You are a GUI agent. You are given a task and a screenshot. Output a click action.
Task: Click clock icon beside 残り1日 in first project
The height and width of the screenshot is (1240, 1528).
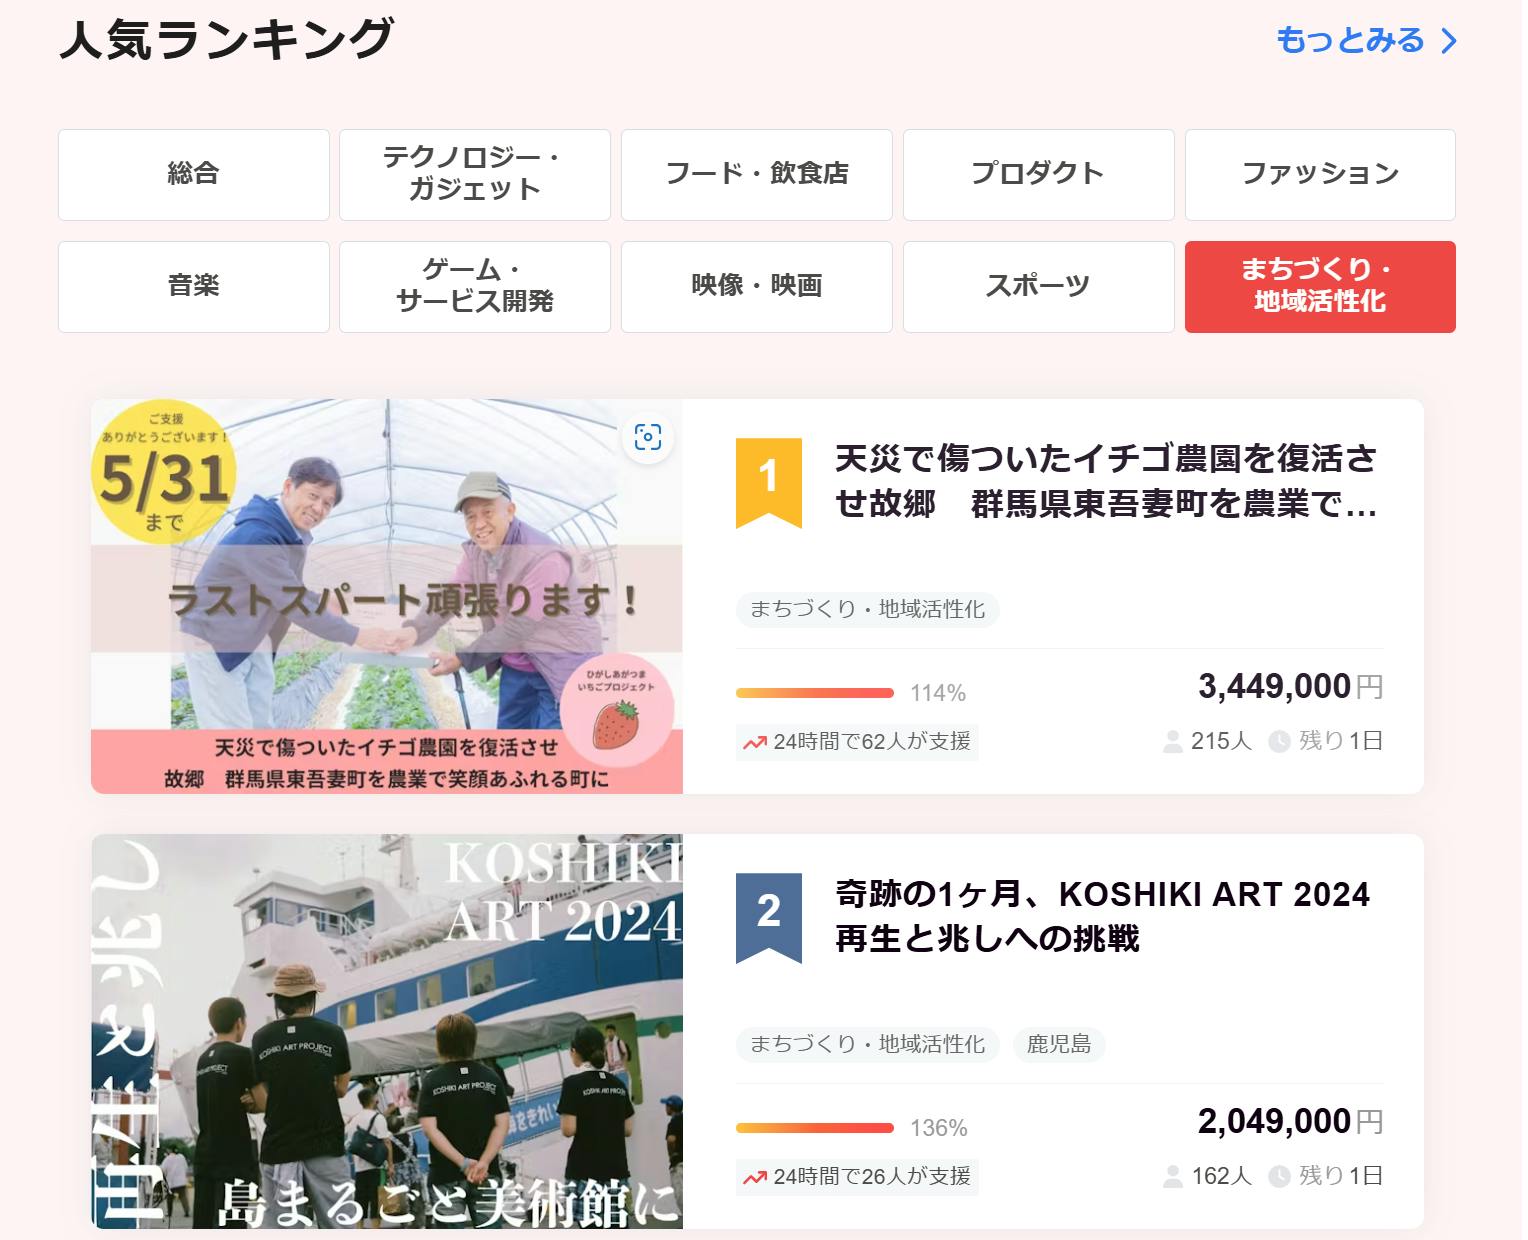[x=1279, y=742]
